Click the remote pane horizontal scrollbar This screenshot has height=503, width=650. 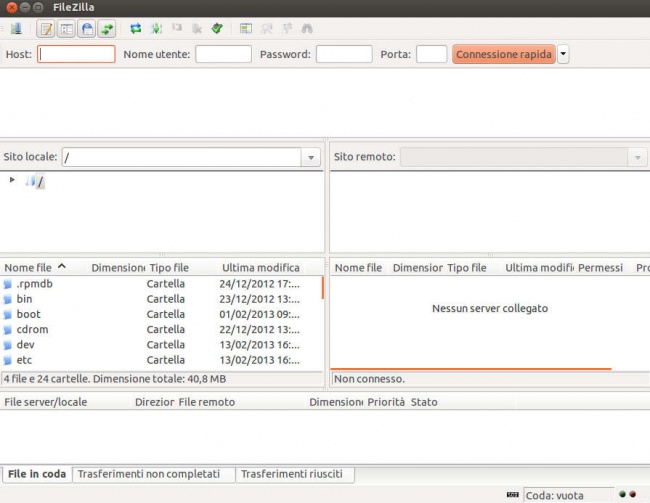click(471, 368)
